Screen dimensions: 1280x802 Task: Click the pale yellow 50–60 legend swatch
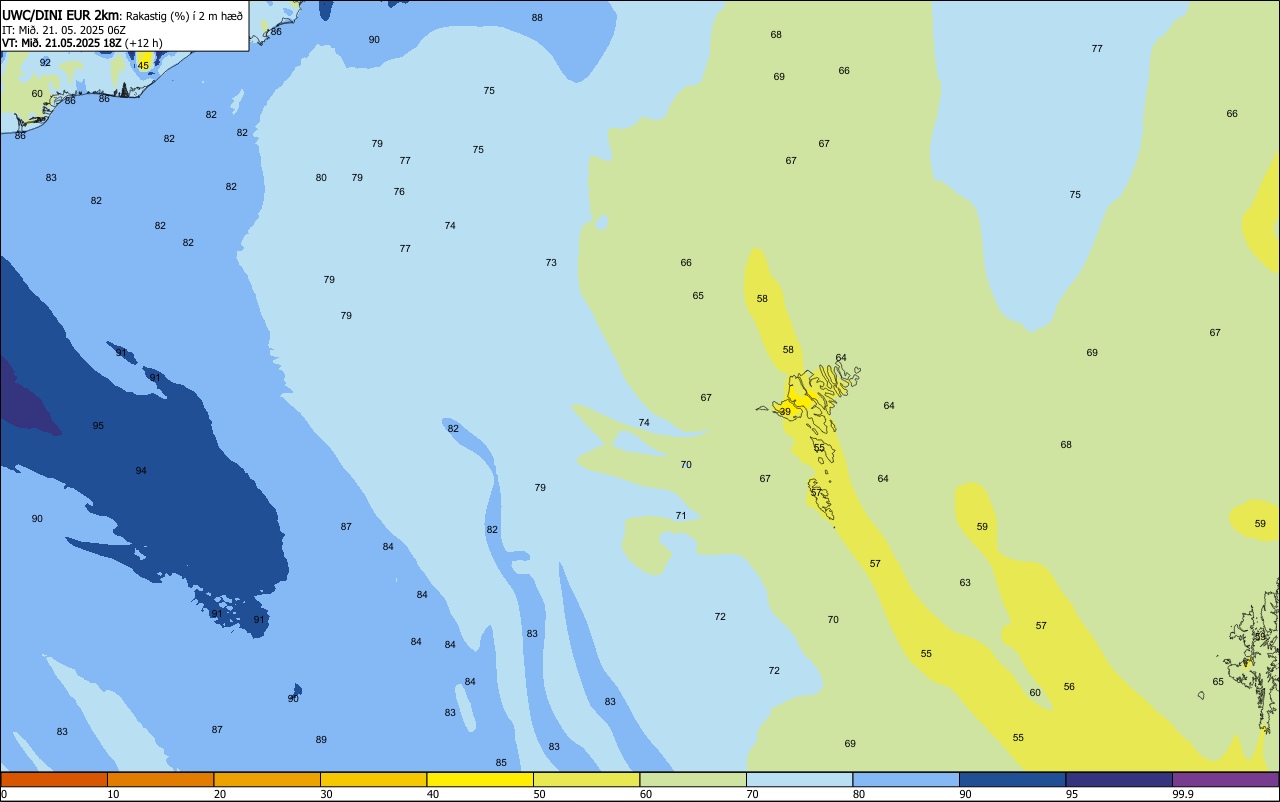click(x=586, y=779)
